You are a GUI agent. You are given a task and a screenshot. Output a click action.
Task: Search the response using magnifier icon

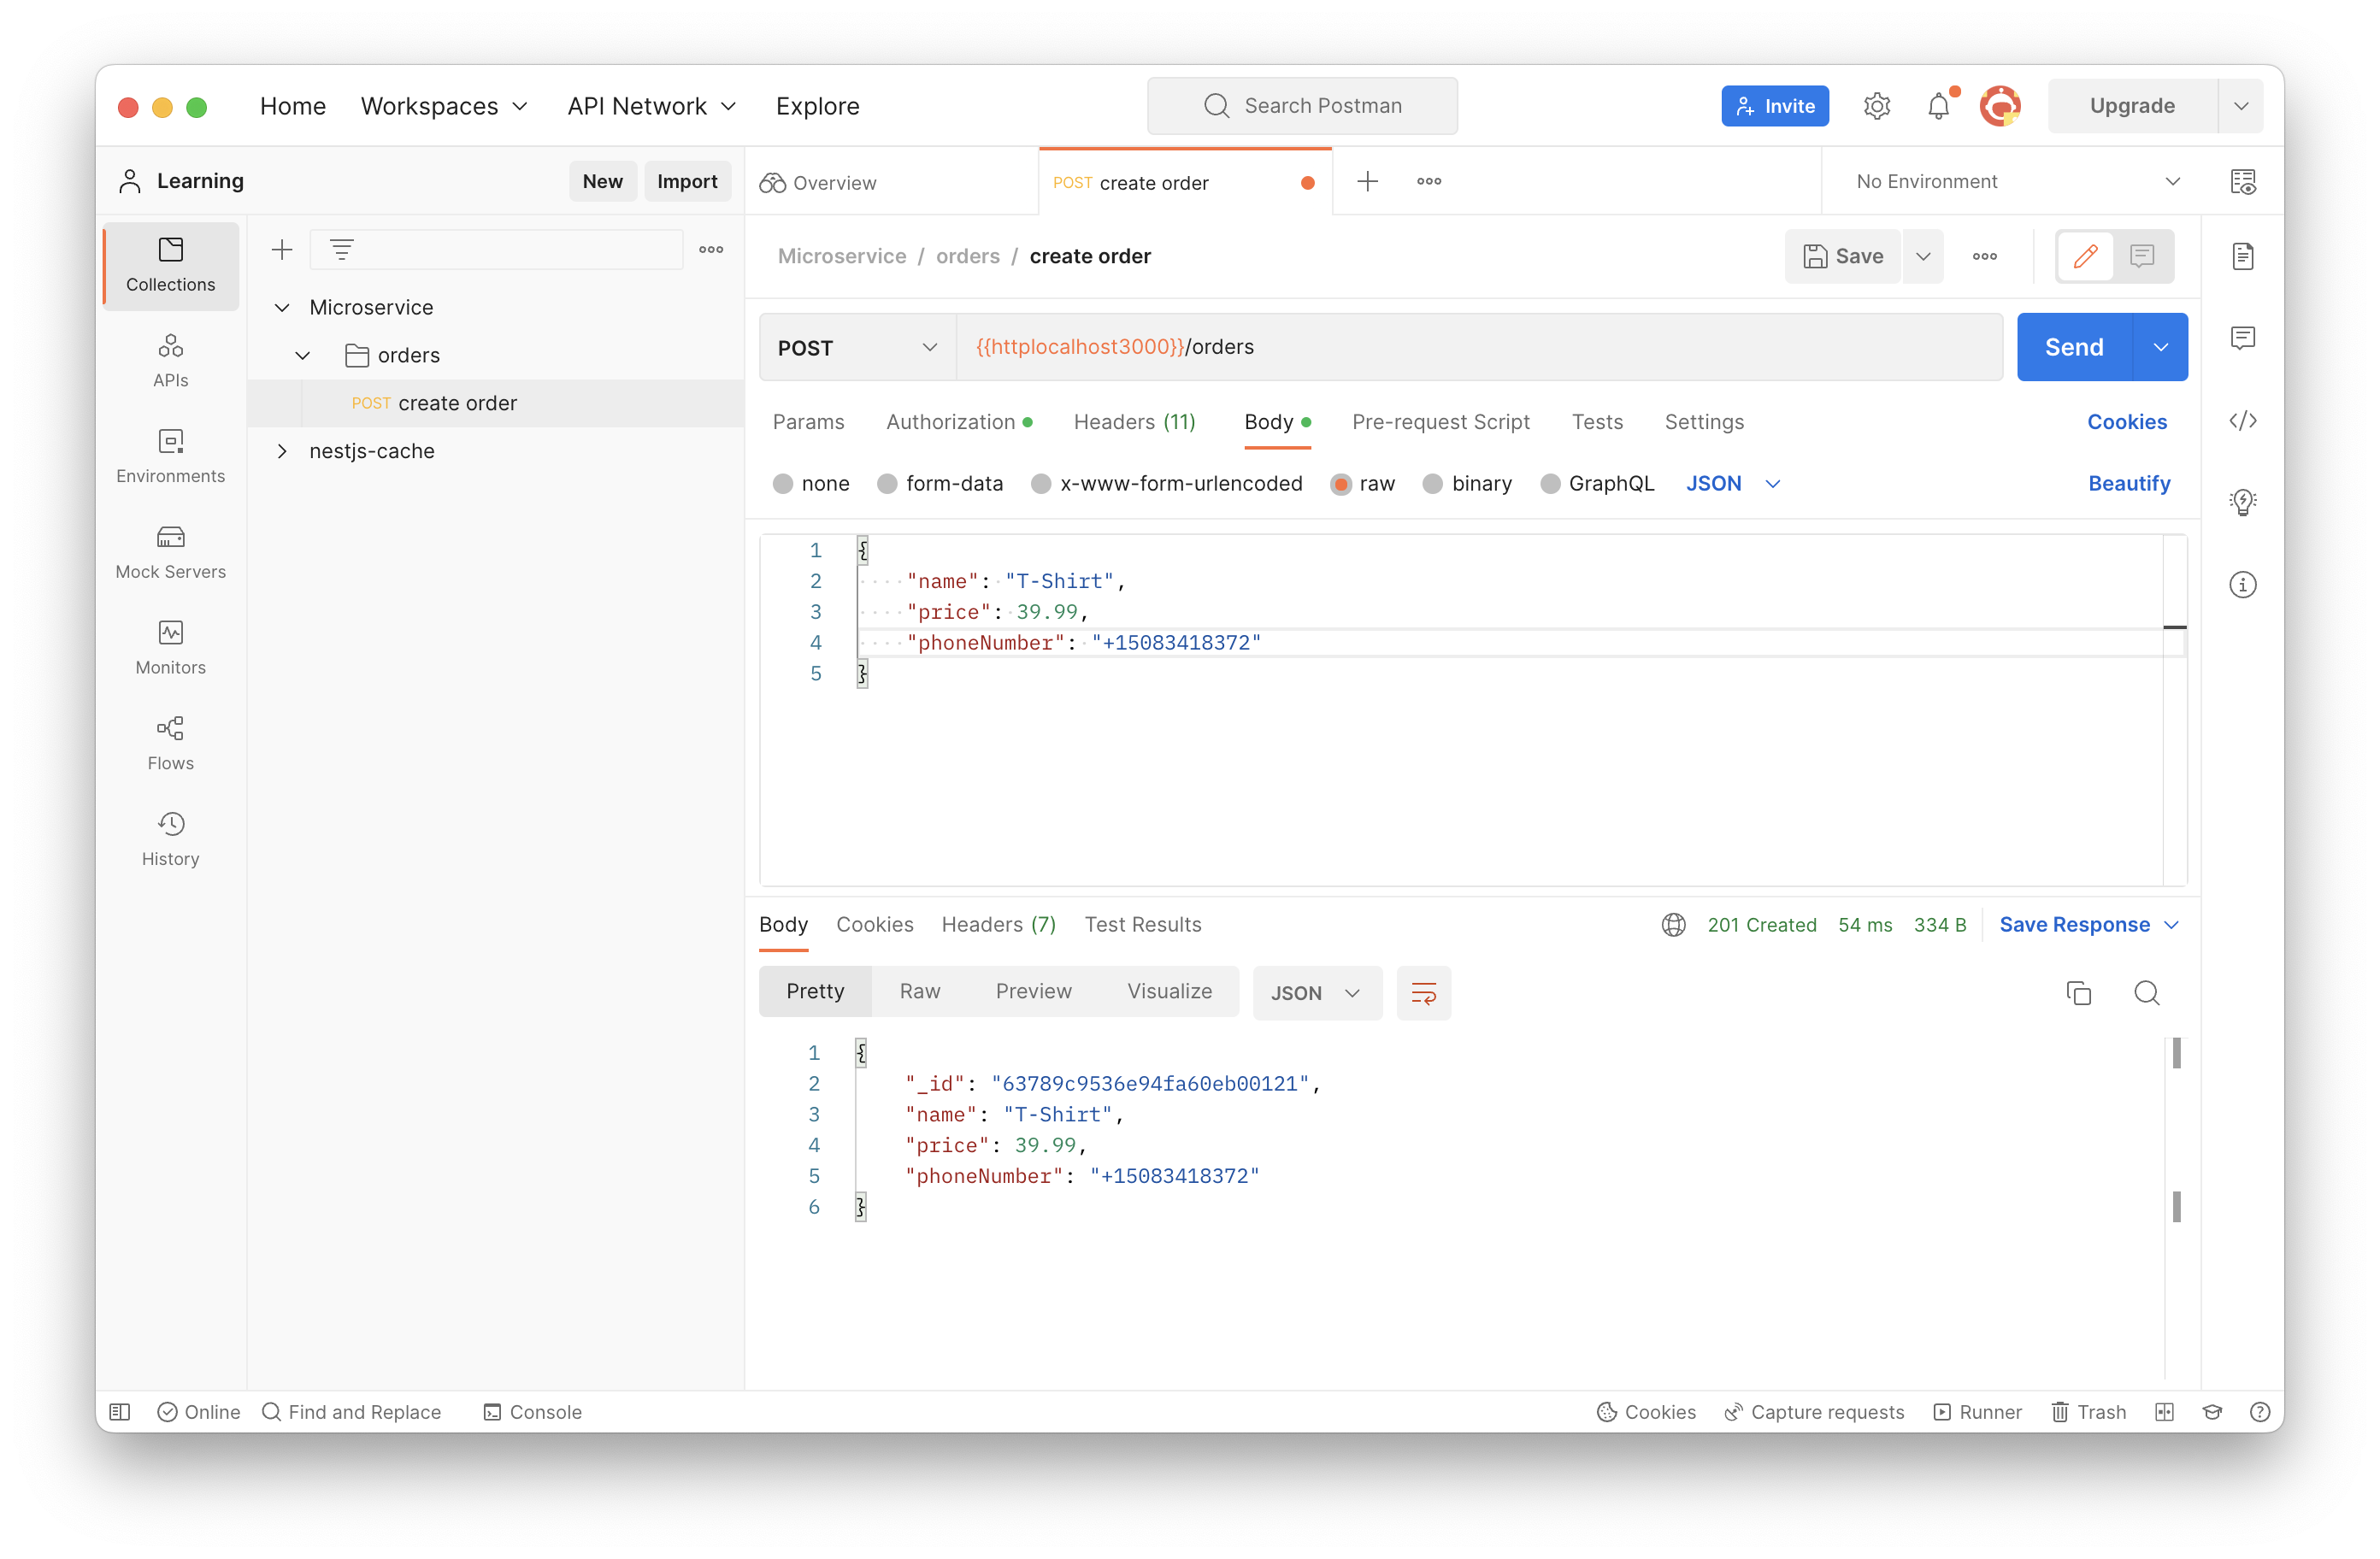(2146, 993)
